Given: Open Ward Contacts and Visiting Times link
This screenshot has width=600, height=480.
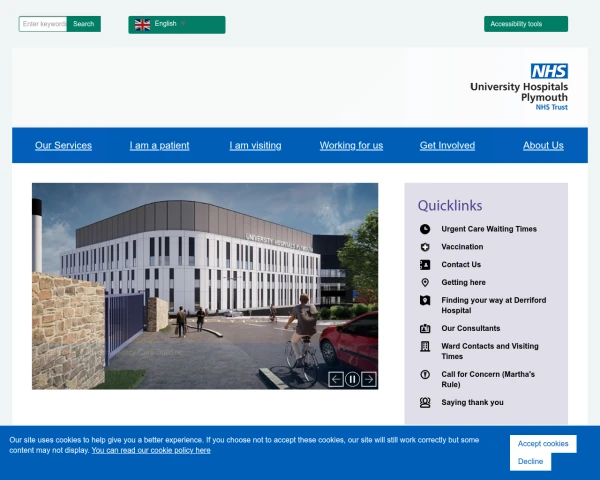Looking at the screenshot, I should point(490,351).
